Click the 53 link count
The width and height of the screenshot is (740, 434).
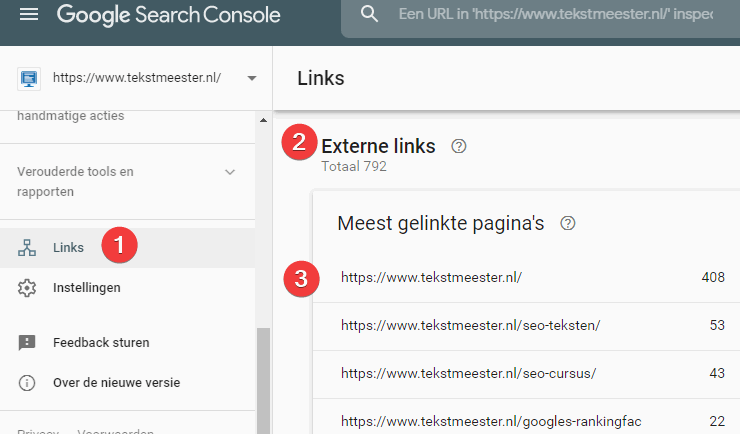click(717, 325)
